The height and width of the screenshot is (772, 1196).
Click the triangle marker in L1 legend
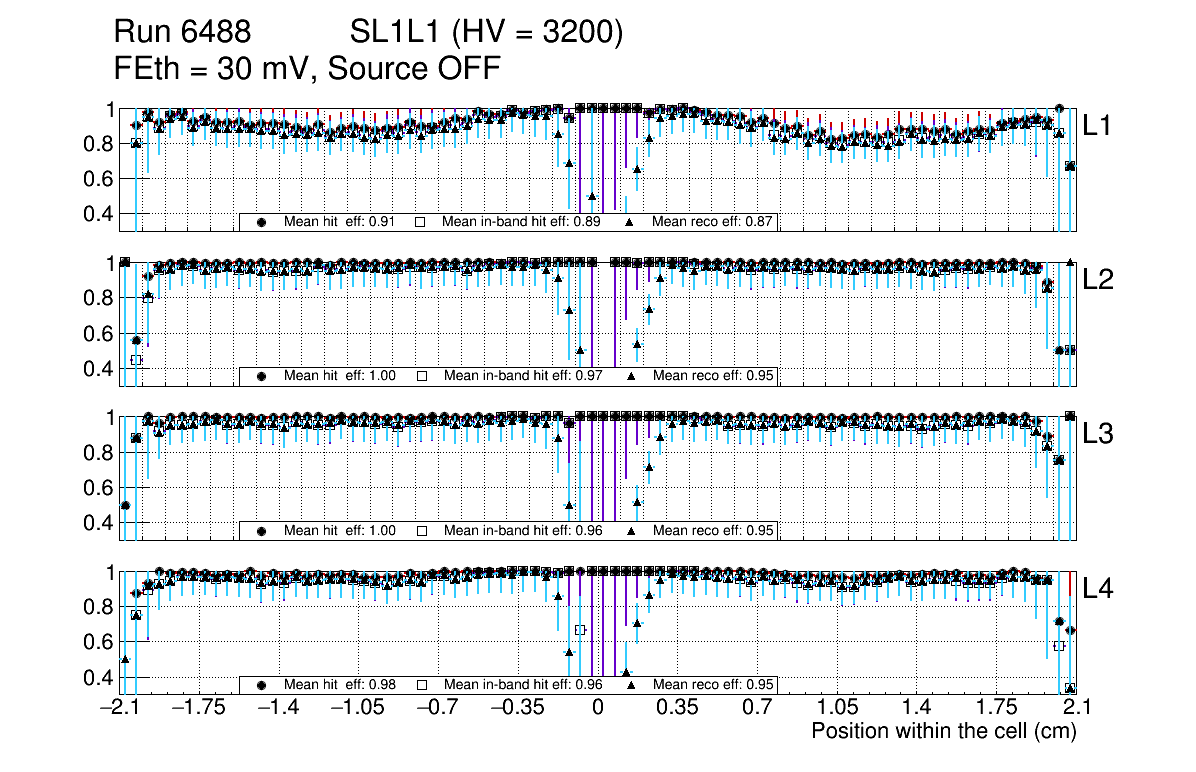(631, 222)
